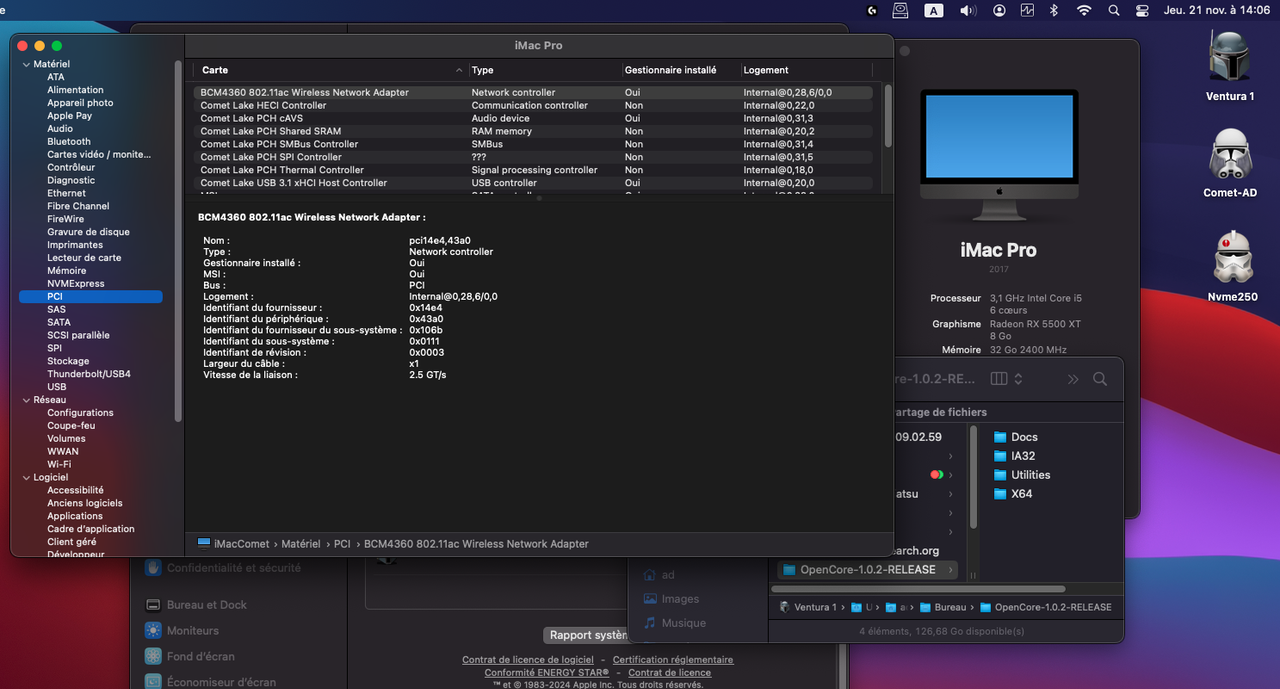Select the Finder column view icon
The image size is (1280, 689).
[998, 379]
